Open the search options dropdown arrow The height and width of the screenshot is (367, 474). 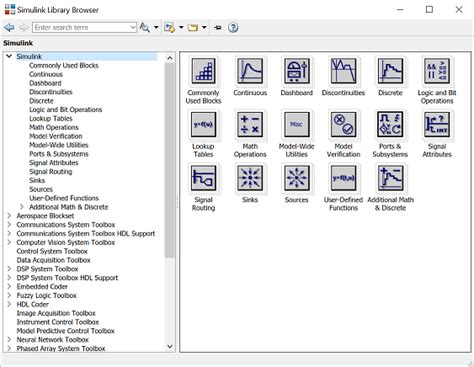tap(156, 27)
